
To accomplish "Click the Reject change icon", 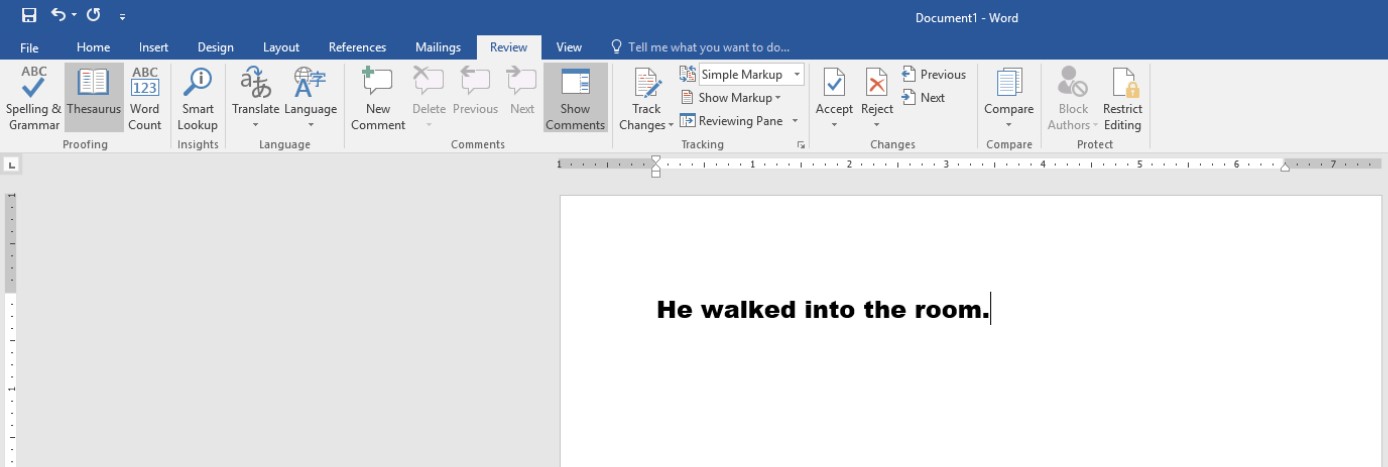I will point(877,84).
